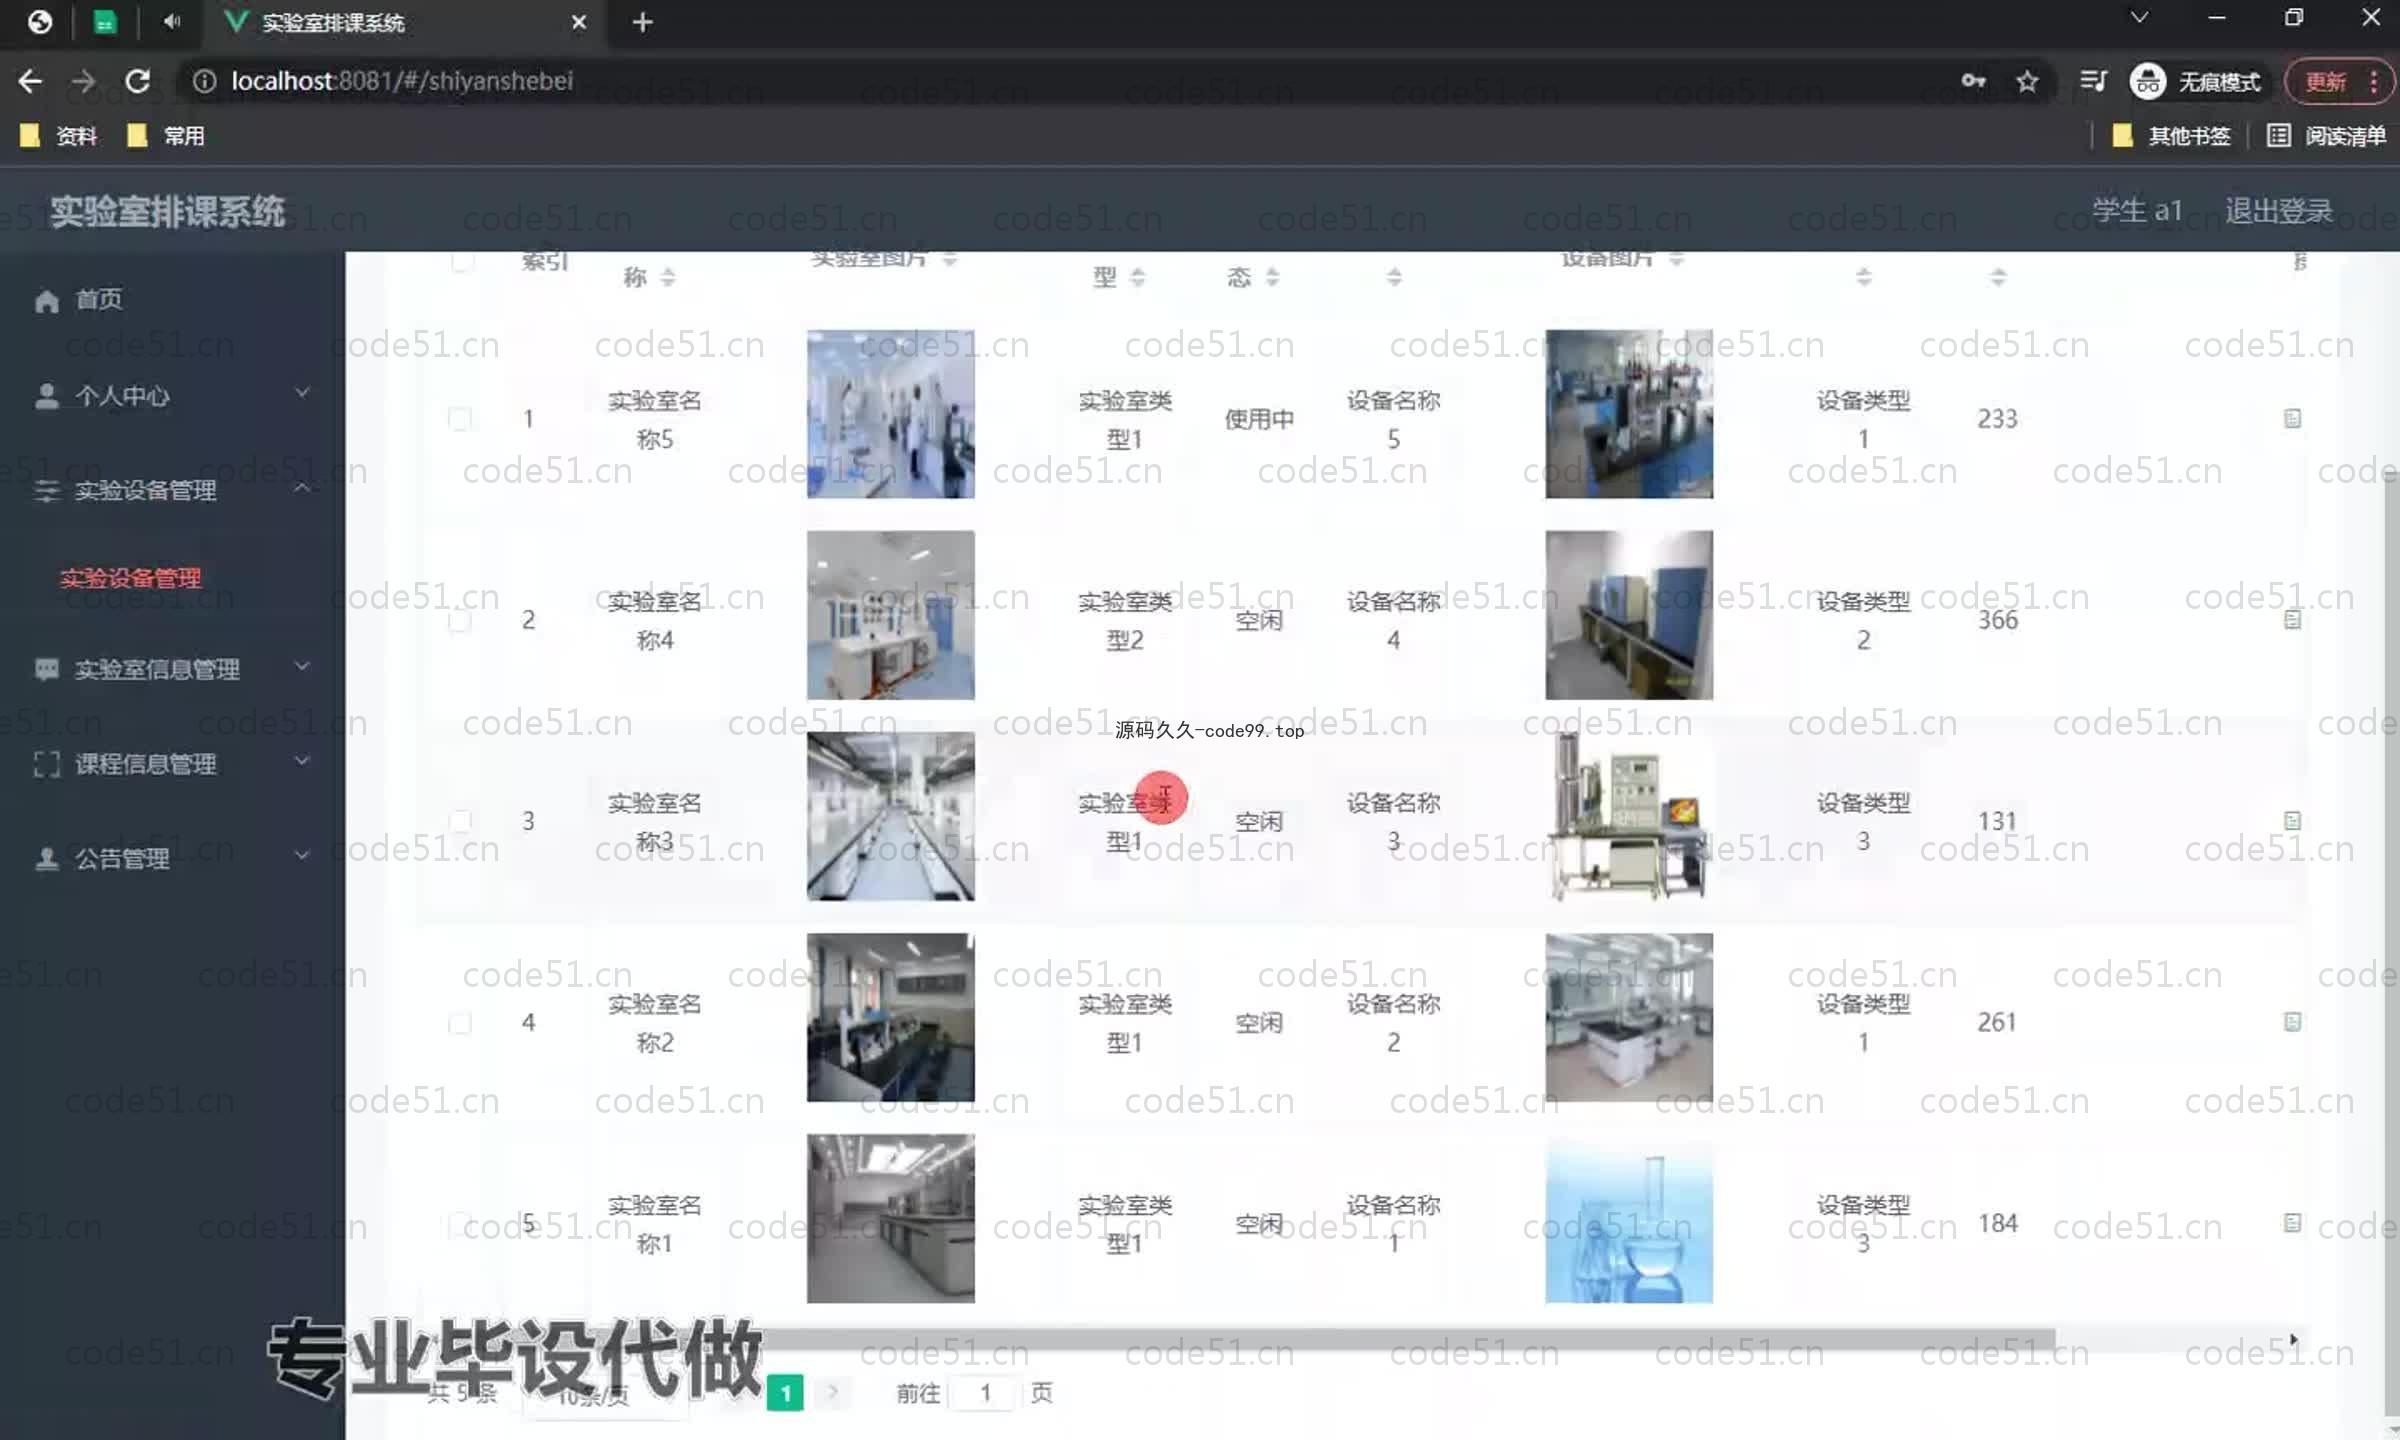Reload the page with the refresh icon
2400x1440 pixels.
point(138,81)
